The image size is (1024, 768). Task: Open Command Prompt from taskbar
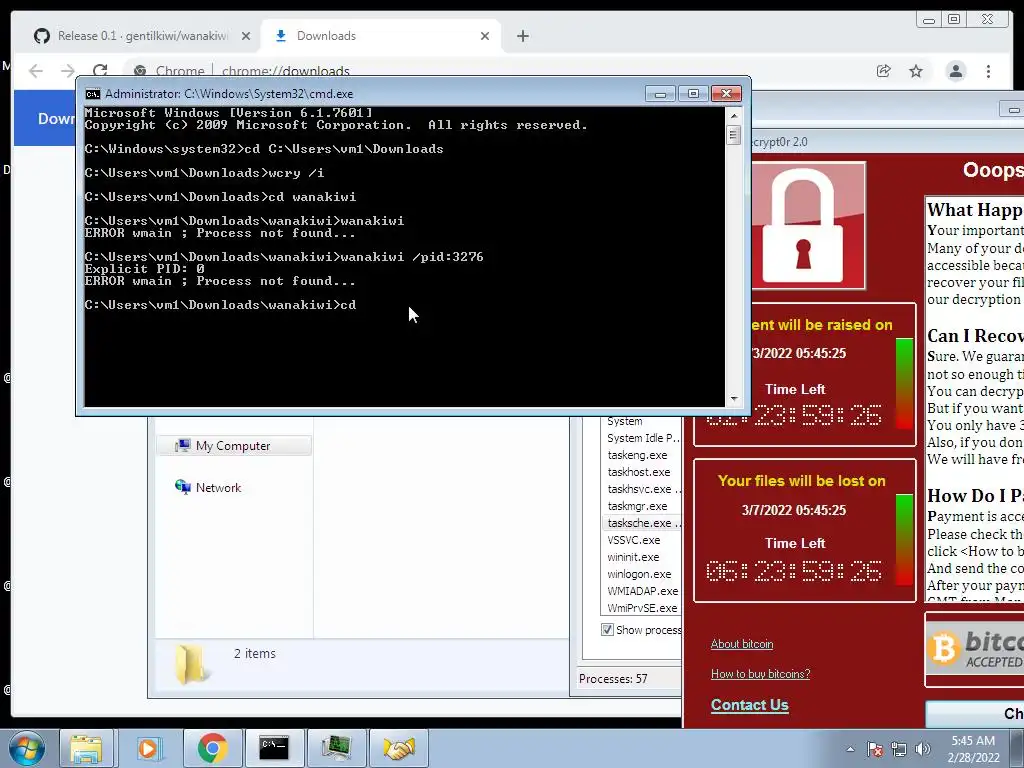coord(274,748)
